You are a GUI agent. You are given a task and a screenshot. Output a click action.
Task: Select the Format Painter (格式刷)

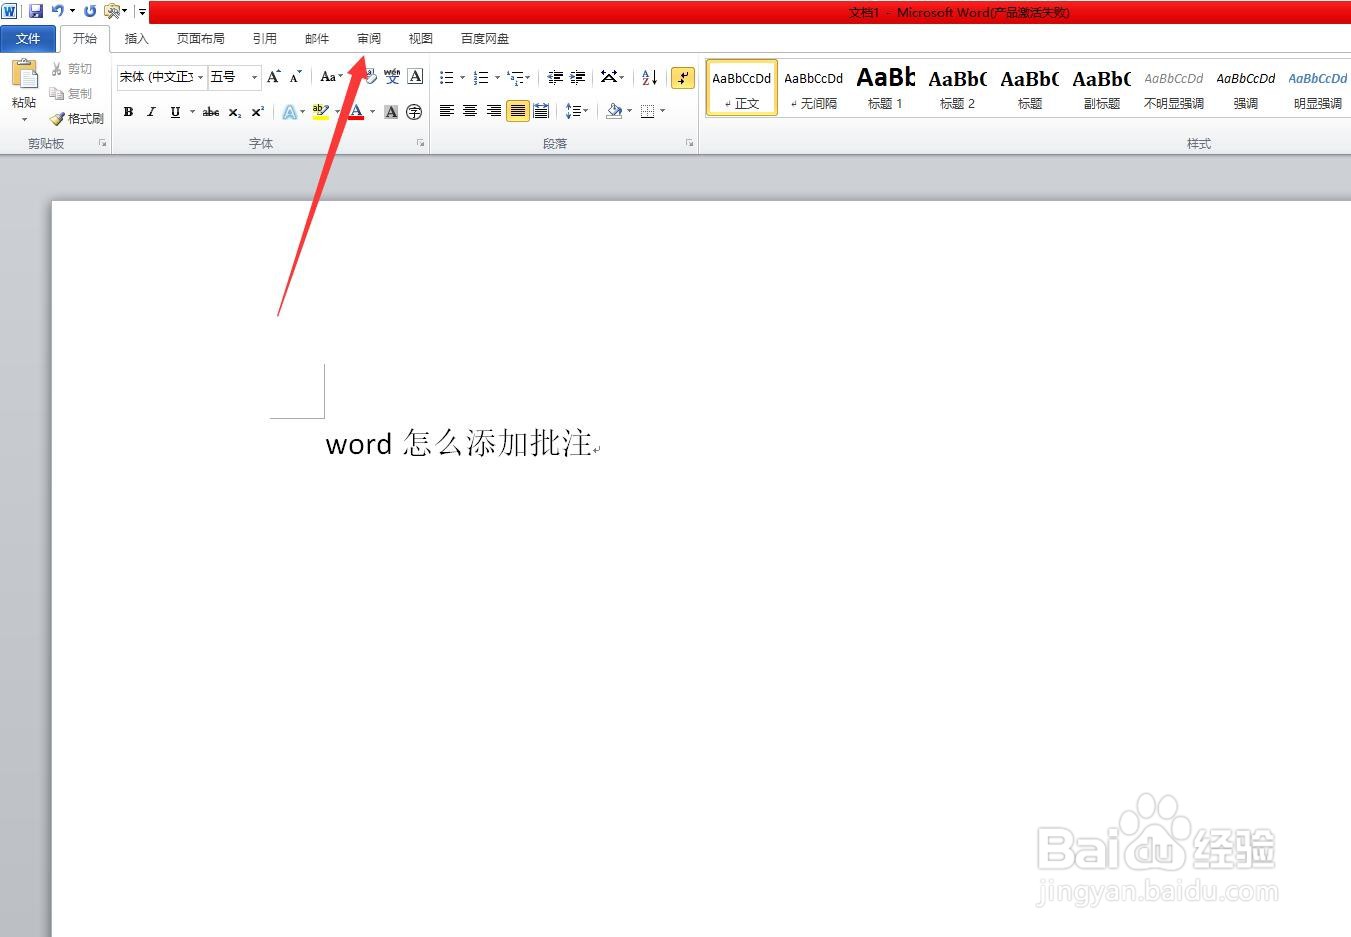click(77, 118)
